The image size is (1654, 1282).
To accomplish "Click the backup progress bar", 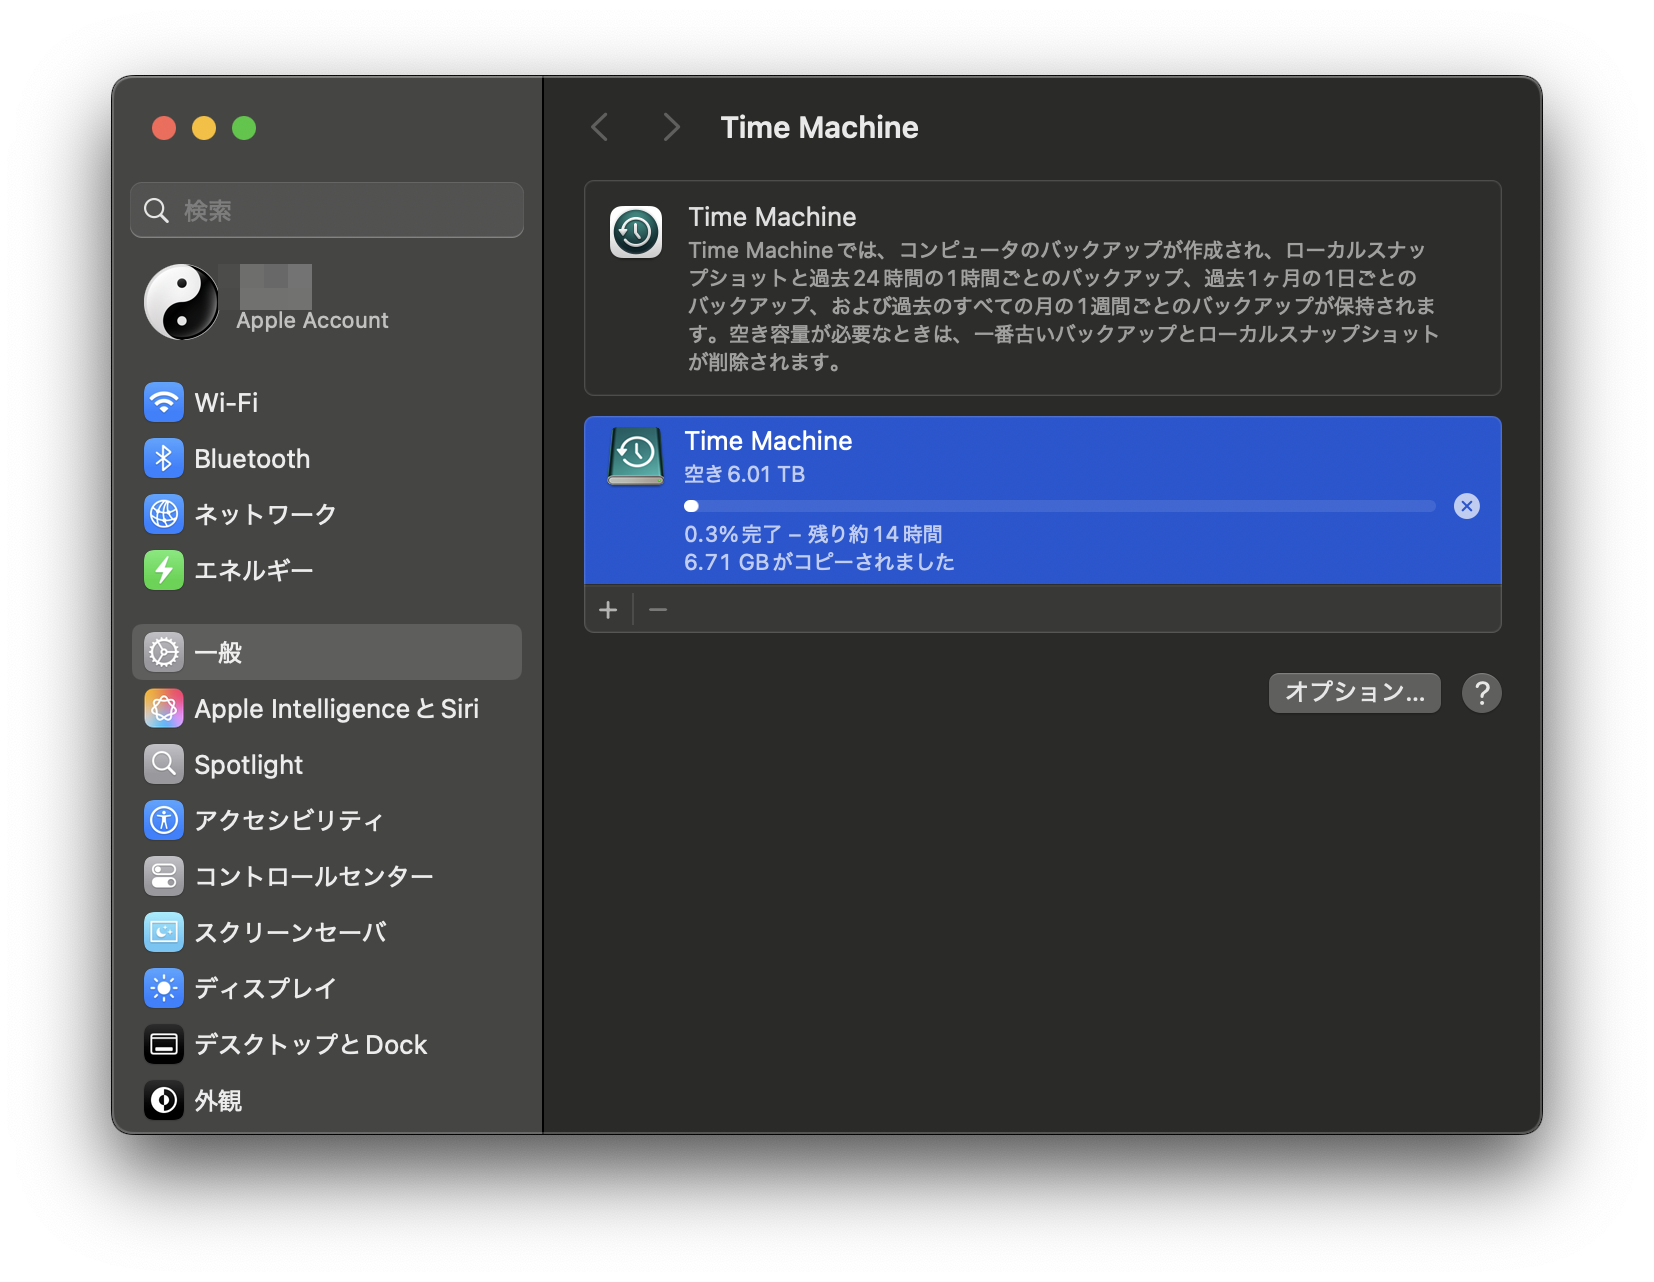I will [x=1060, y=506].
